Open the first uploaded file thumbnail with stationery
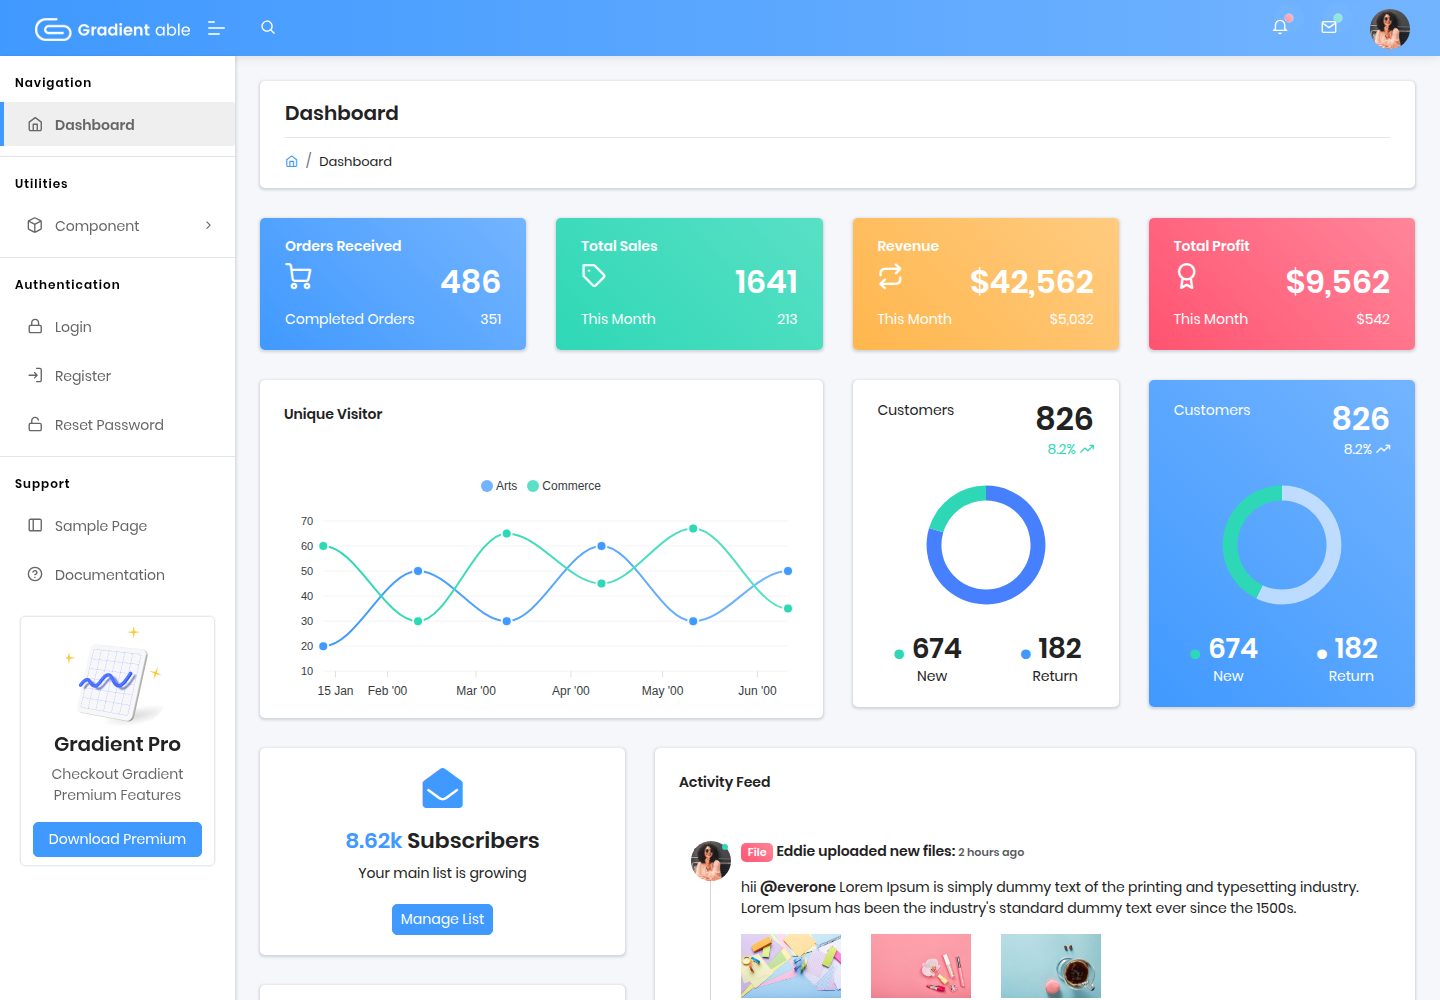Image resolution: width=1440 pixels, height=1000 pixels. click(x=791, y=966)
